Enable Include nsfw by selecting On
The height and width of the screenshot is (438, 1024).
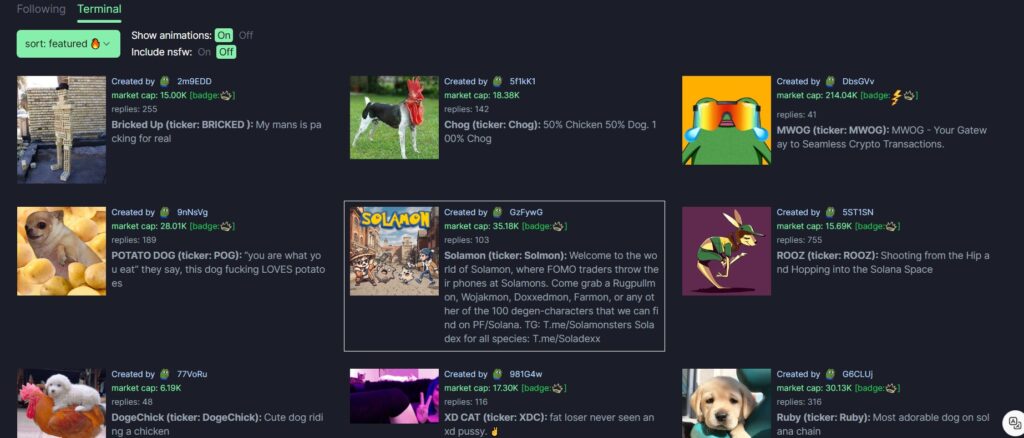pos(204,52)
